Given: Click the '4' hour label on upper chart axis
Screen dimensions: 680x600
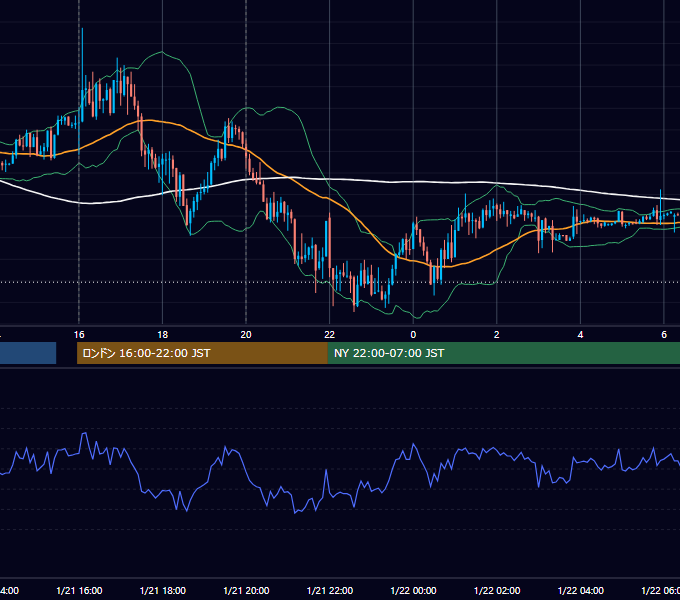Looking at the screenshot, I should [x=580, y=335].
